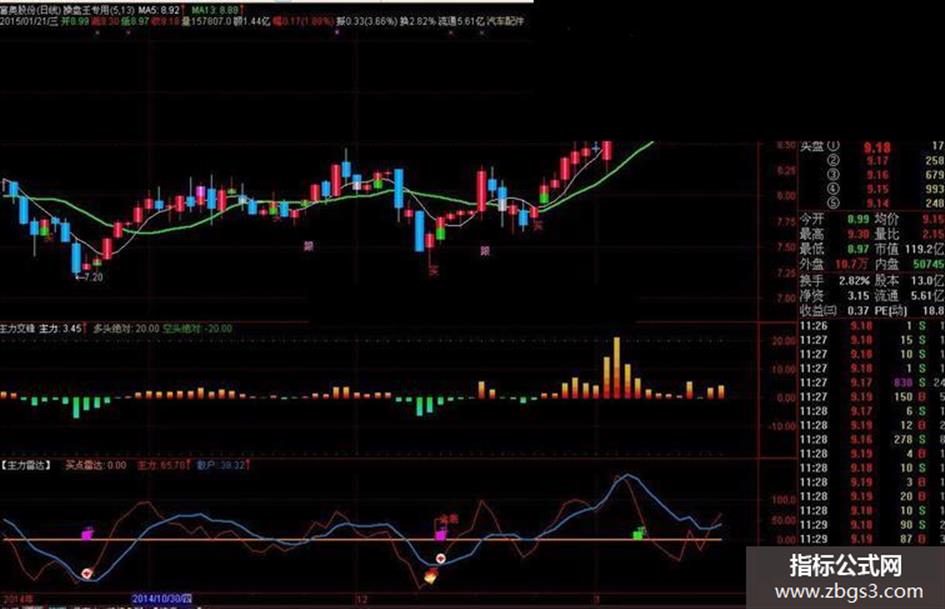Select the 2014/10/30 highlighted date marker
Screen dimensions: 945x609
[162, 599]
